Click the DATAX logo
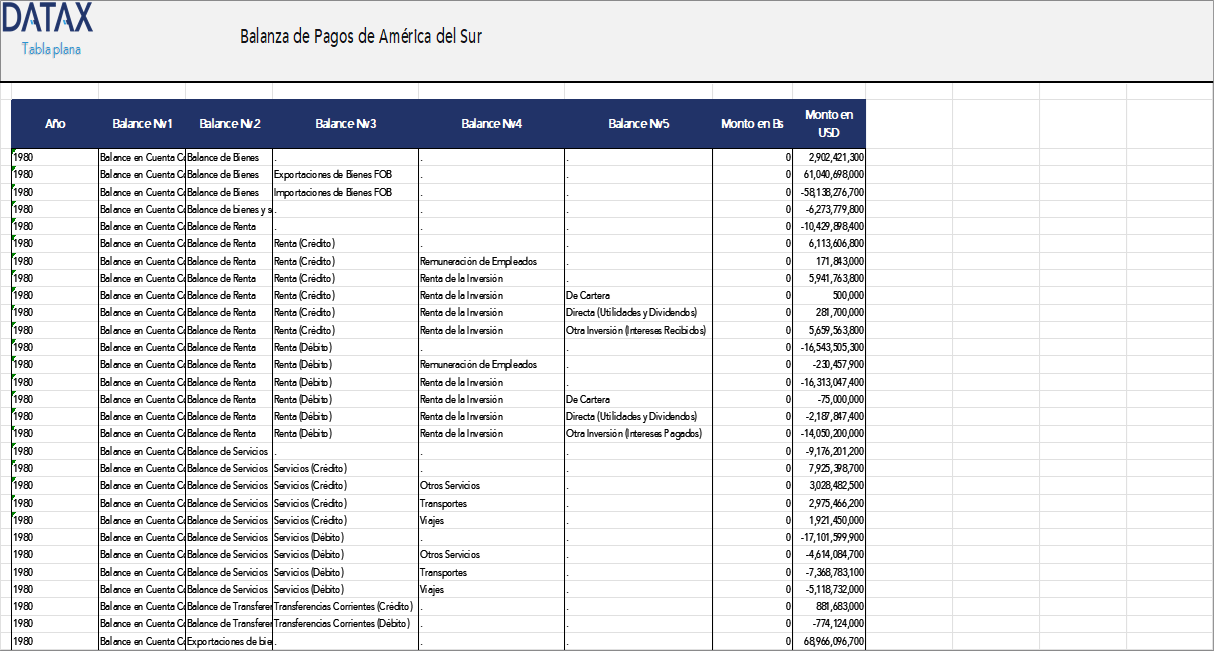 click(48, 20)
